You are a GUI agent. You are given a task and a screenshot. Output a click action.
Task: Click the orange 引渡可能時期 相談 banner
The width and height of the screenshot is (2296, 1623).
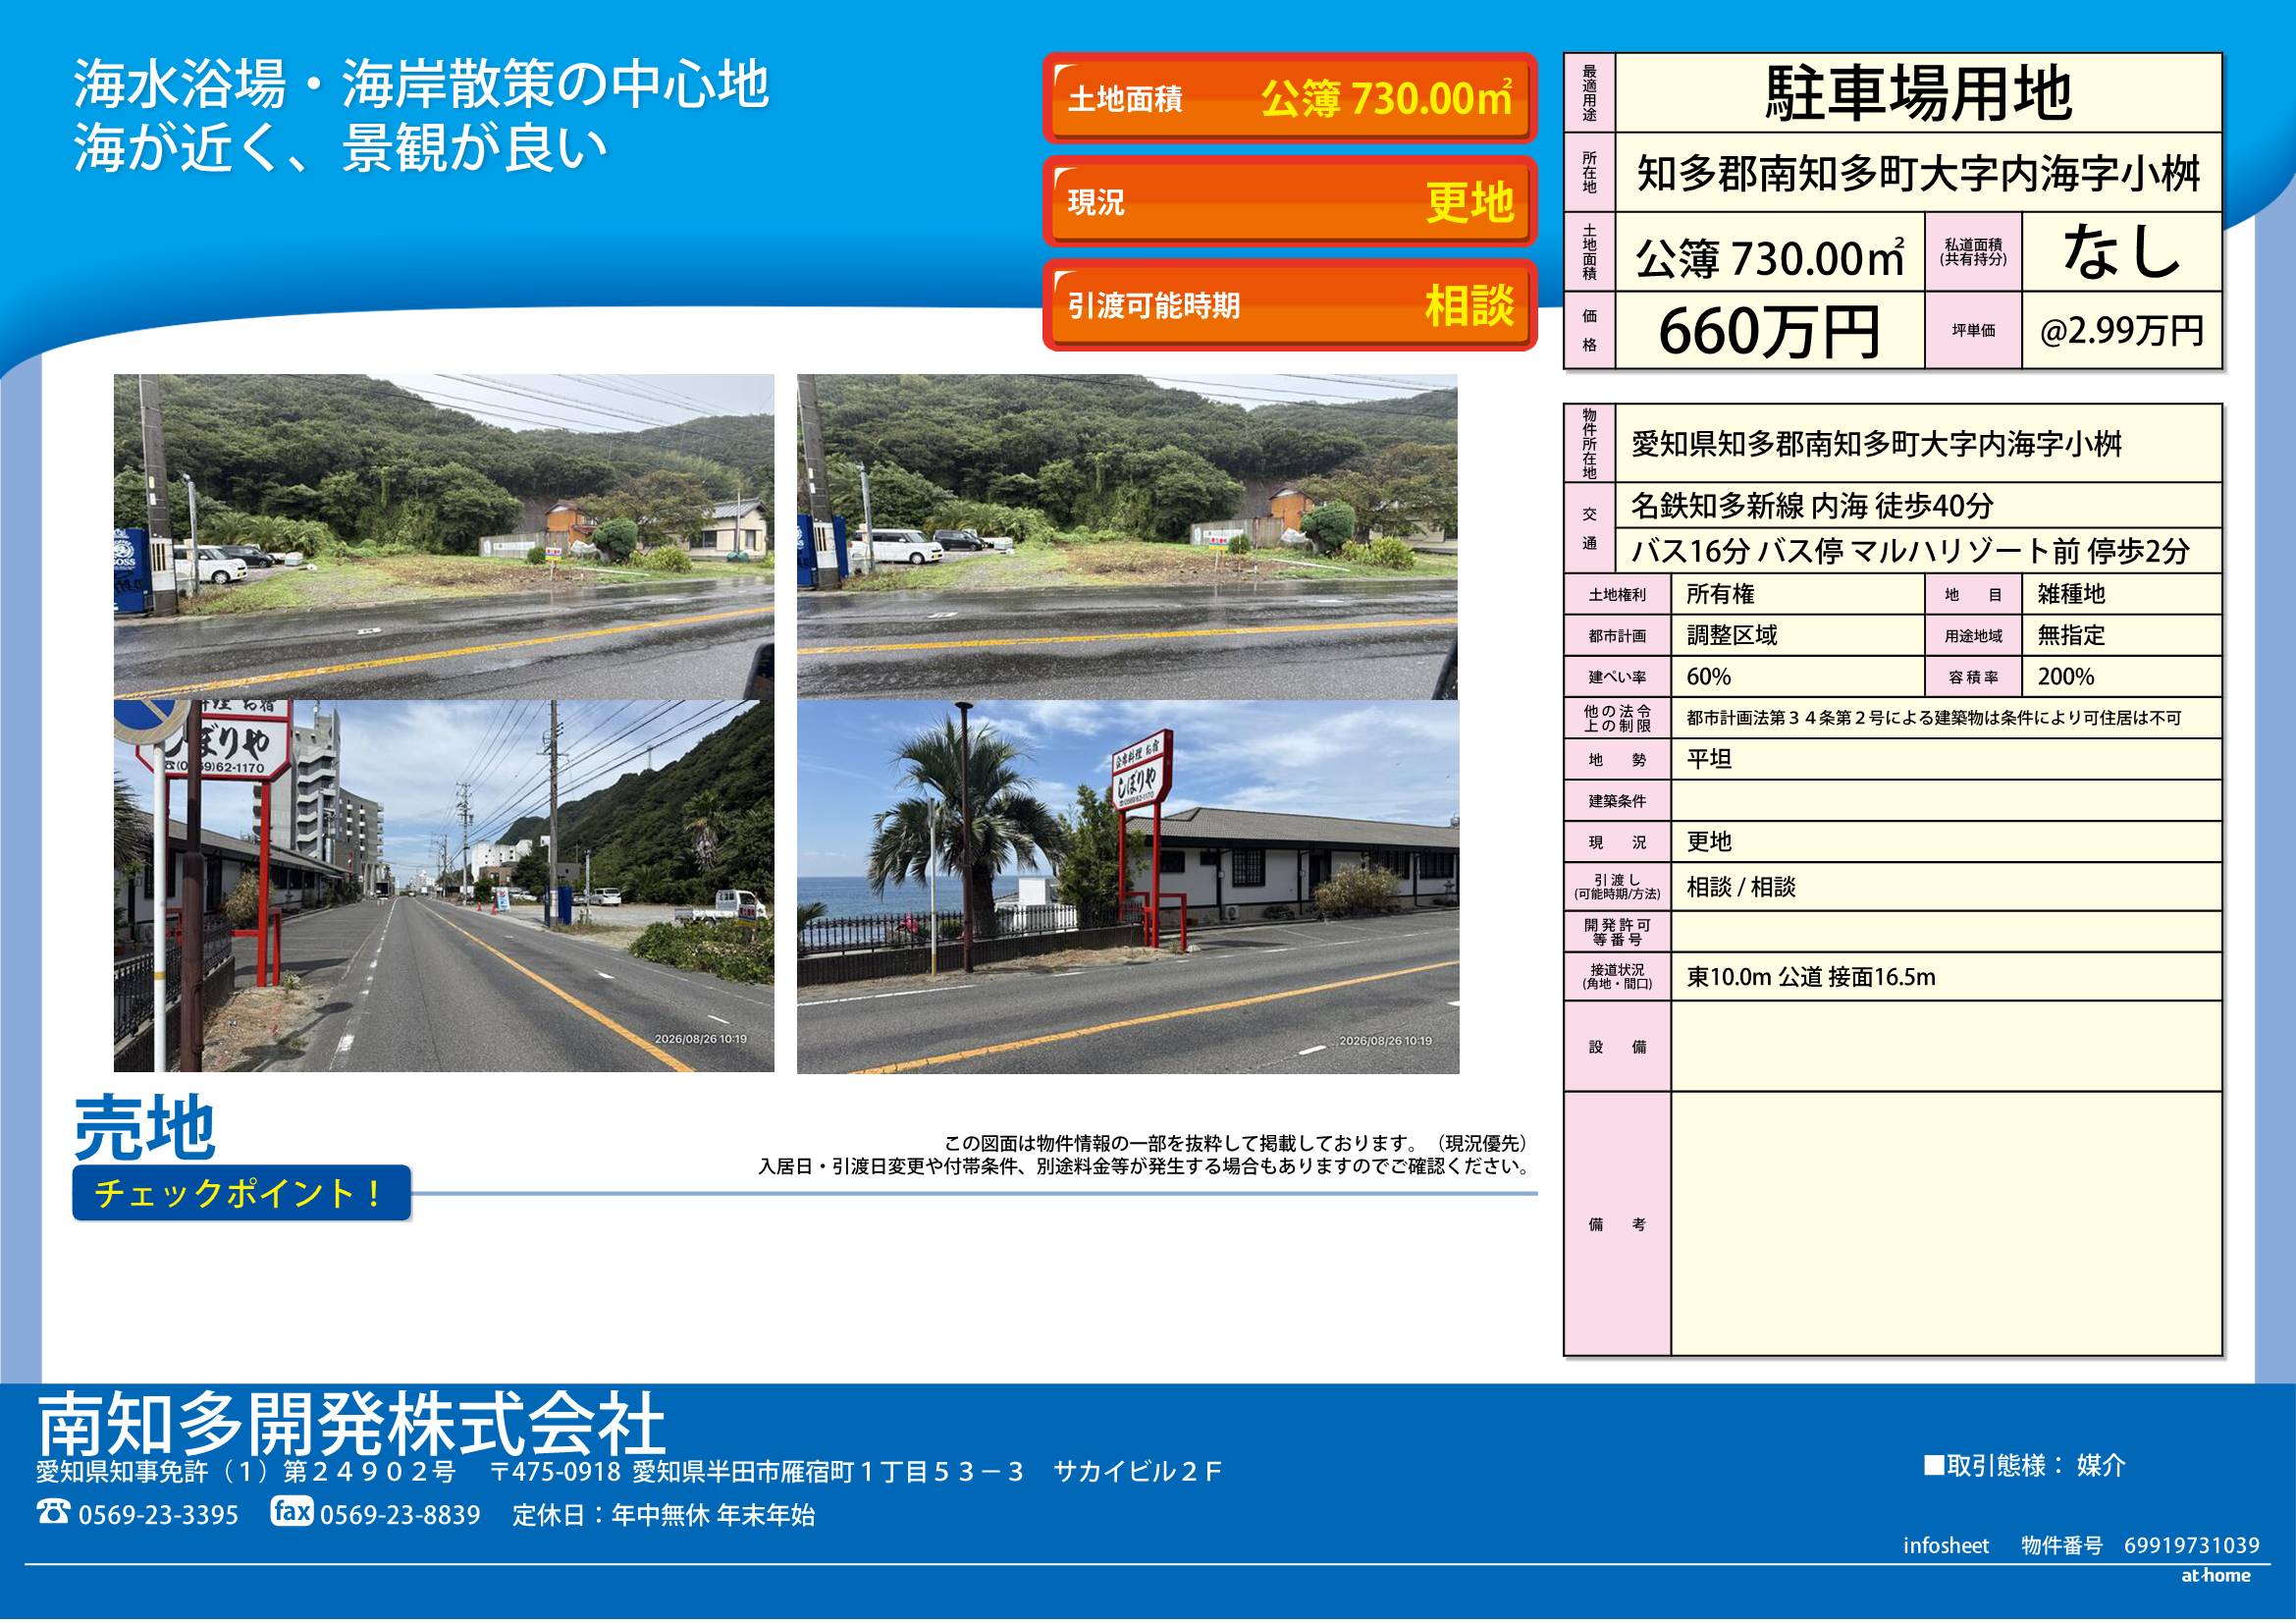(x=1290, y=306)
